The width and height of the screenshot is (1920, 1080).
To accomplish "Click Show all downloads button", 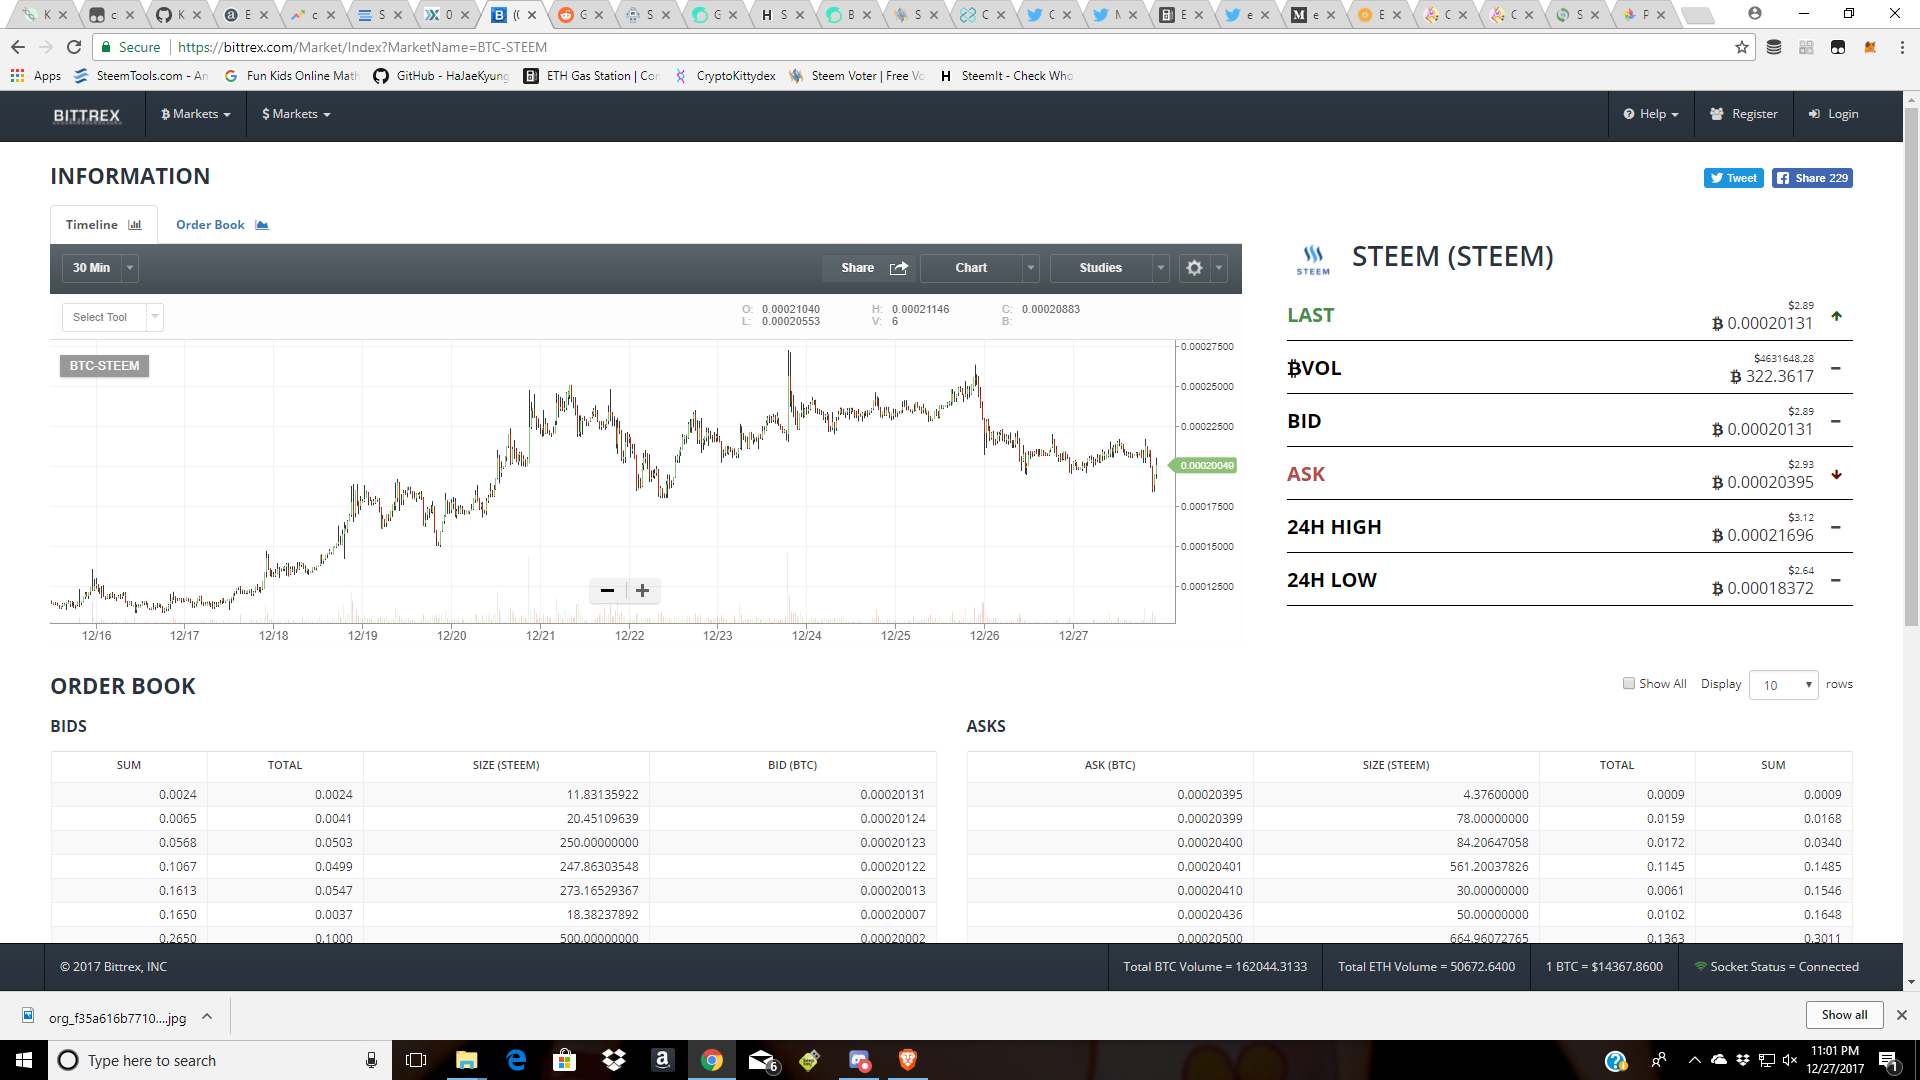I will point(1844,1015).
